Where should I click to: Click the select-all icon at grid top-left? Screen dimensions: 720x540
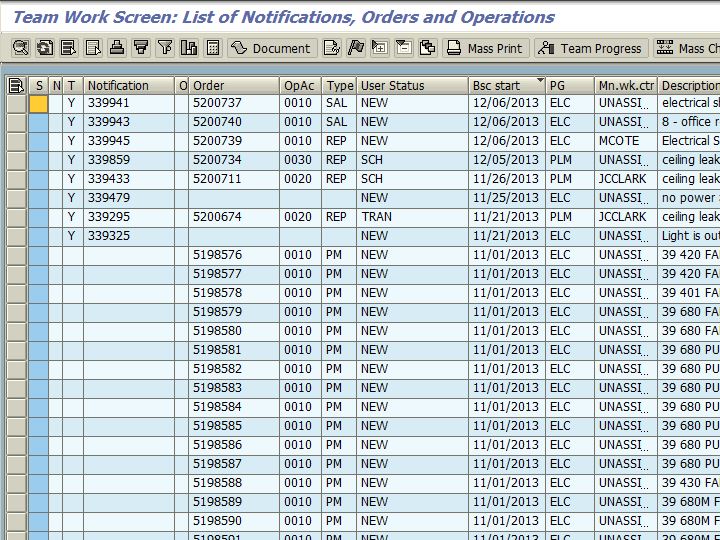click(16, 86)
